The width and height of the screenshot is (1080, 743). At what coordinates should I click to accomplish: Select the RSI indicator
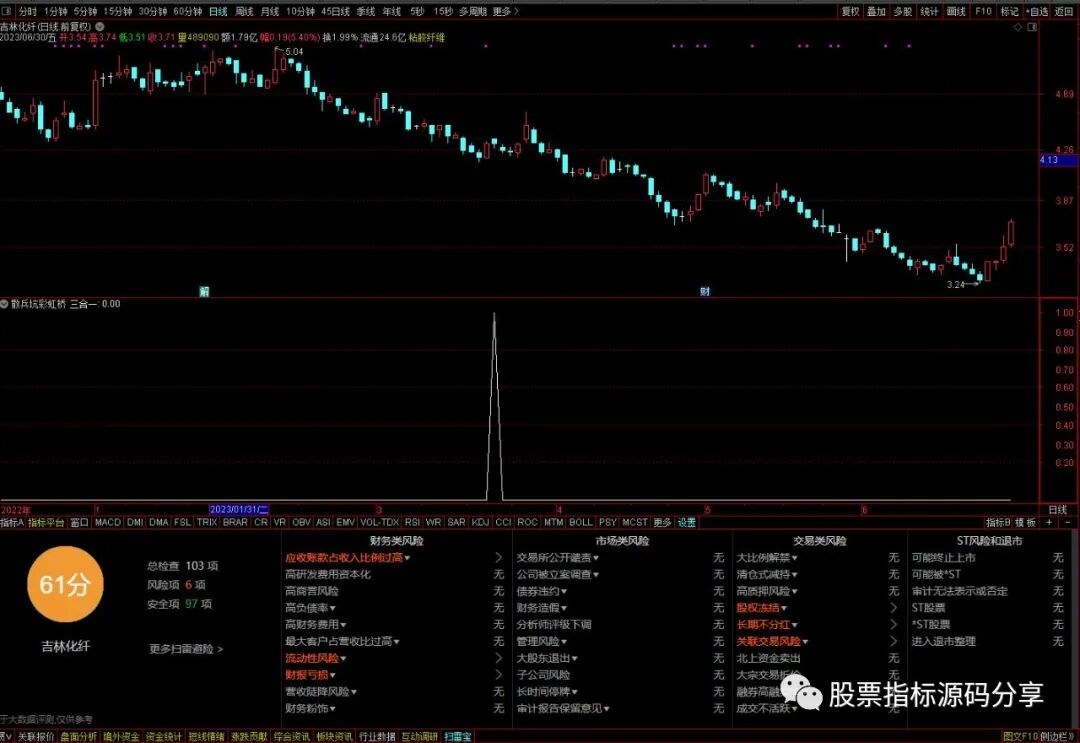pyautogui.click(x=413, y=523)
